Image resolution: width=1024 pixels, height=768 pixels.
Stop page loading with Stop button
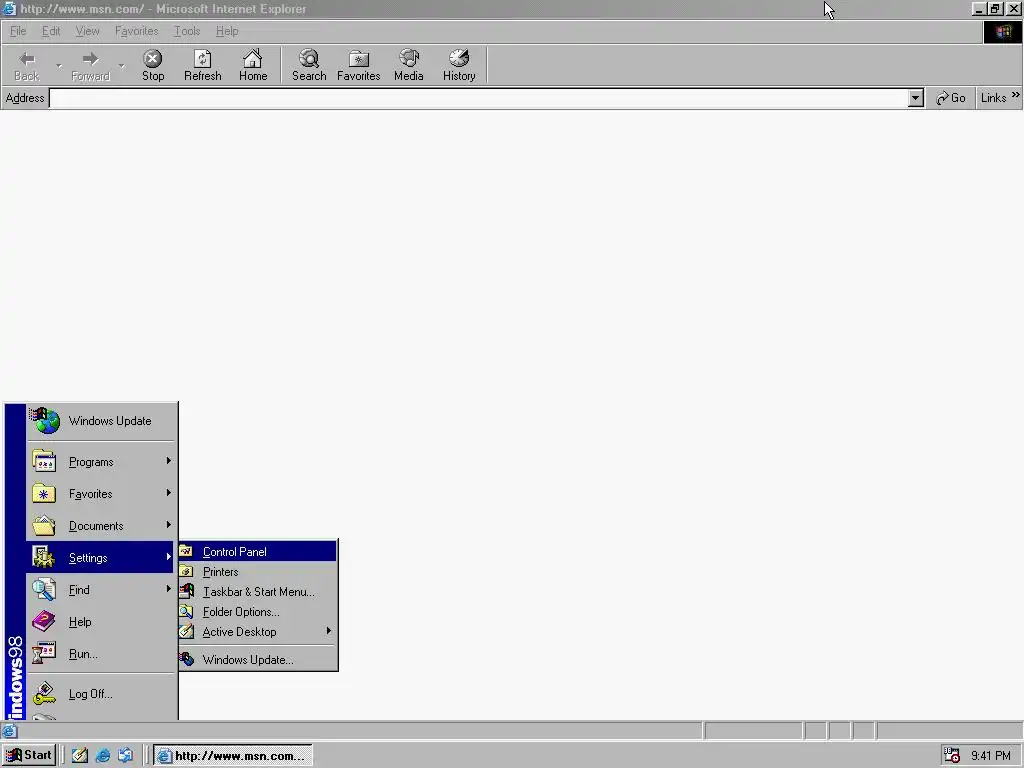(x=153, y=65)
